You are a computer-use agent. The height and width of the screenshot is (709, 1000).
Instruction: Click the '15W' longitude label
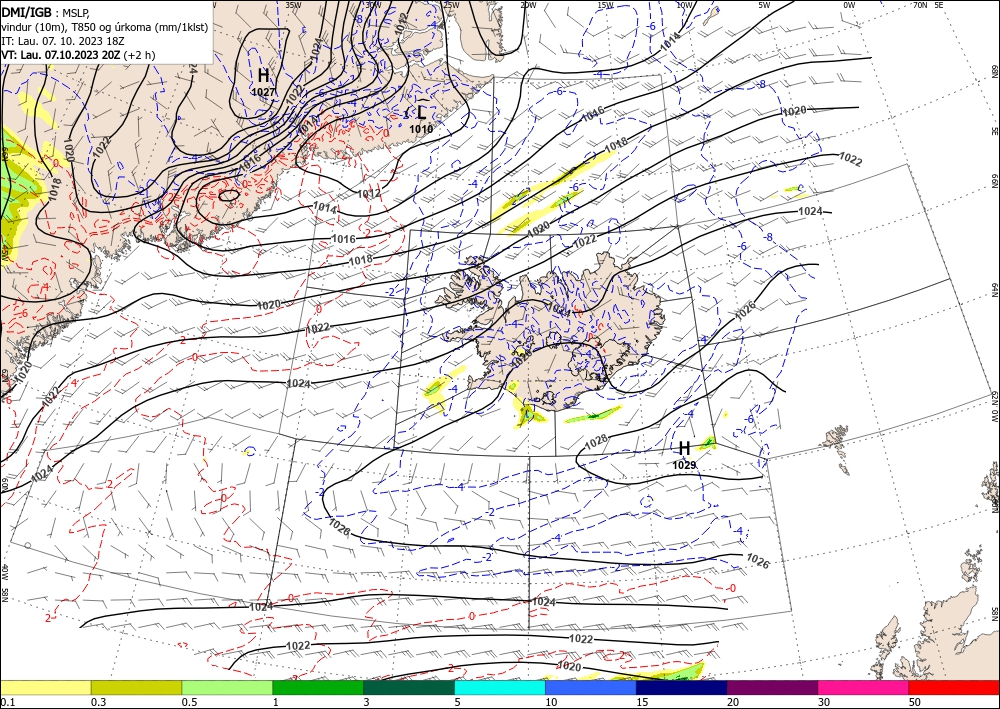point(605,5)
